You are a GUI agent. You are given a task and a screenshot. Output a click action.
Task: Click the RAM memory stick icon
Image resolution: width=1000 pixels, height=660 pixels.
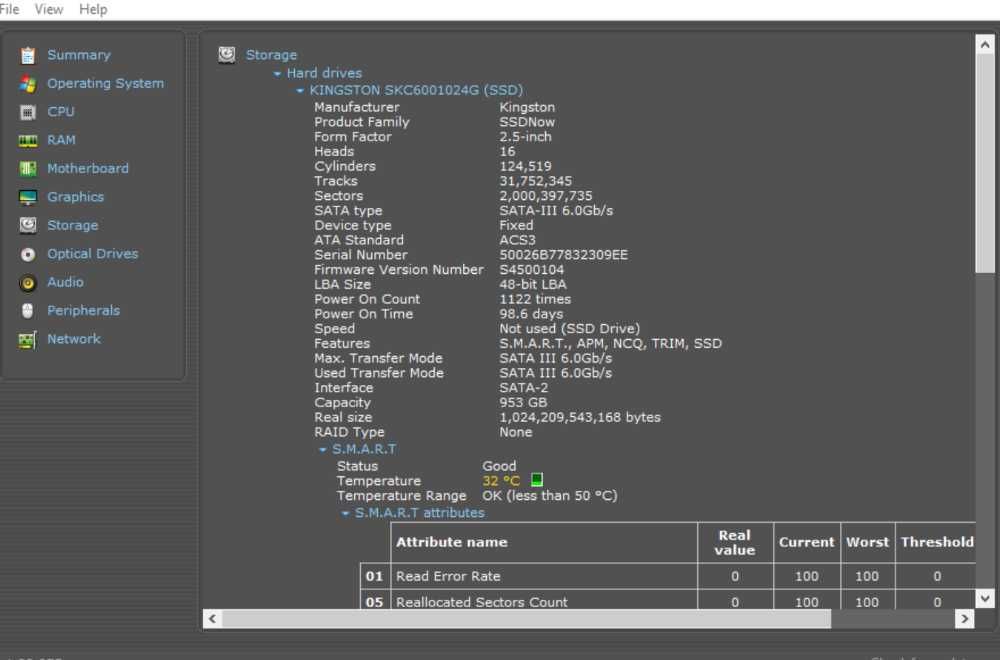coord(27,140)
